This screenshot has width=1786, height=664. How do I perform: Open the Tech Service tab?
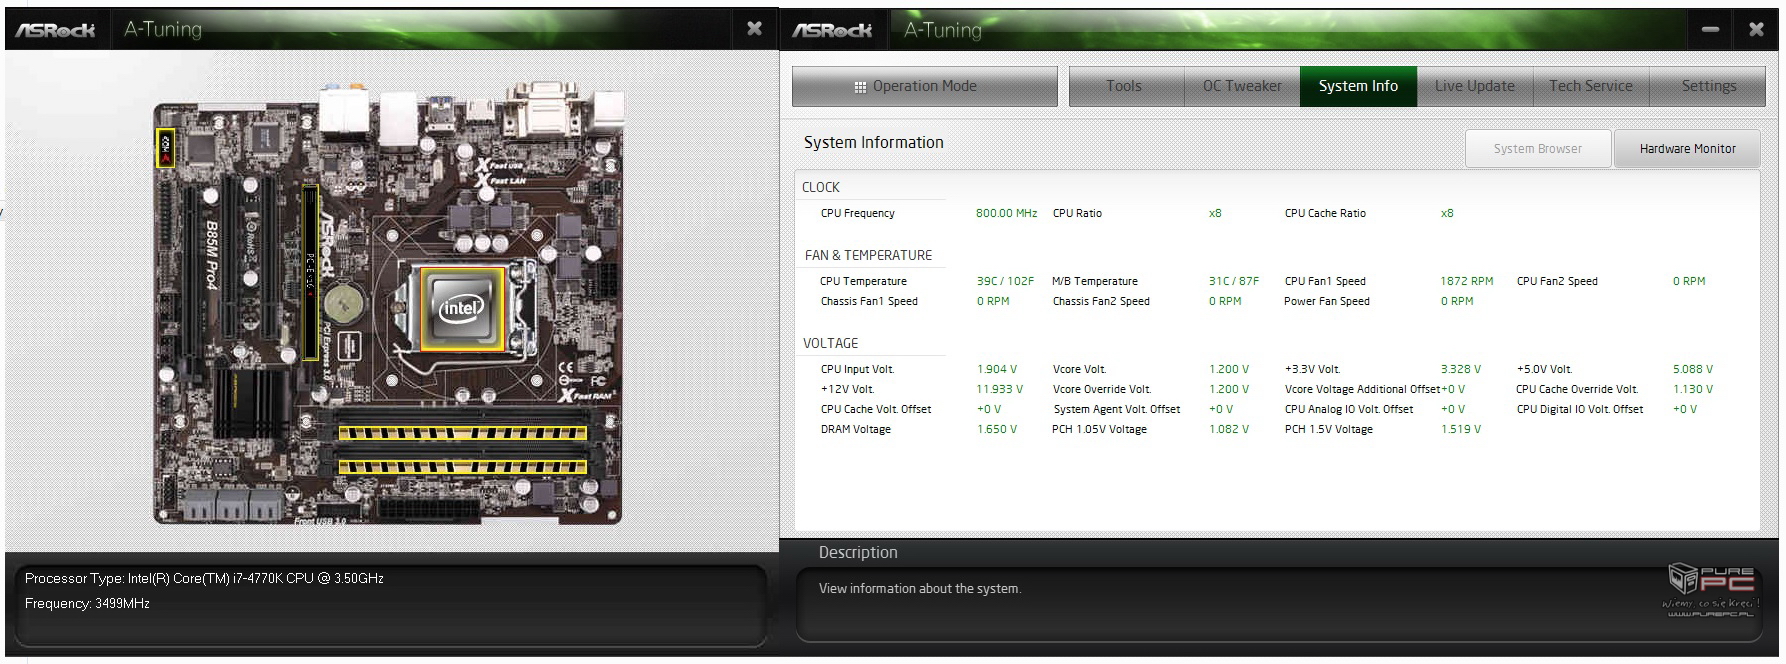coord(1590,86)
